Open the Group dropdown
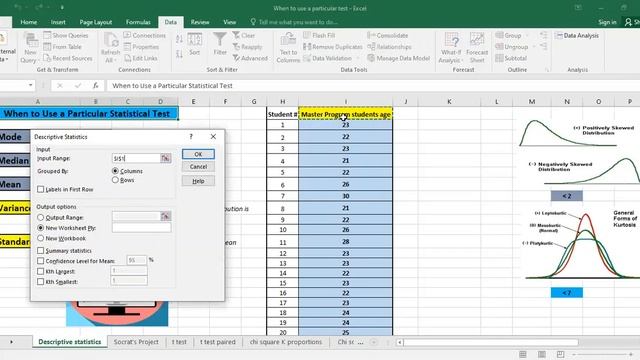 coord(527,36)
